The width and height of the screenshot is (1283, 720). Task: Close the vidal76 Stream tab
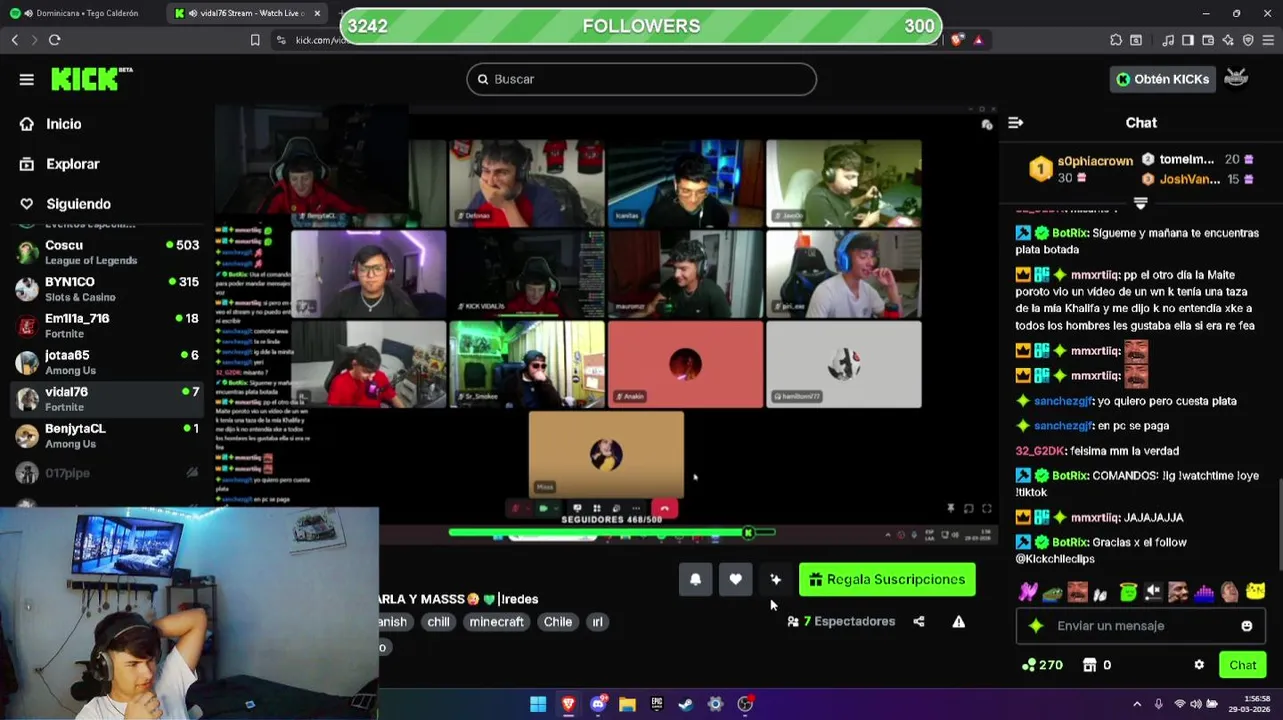click(x=317, y=13)
